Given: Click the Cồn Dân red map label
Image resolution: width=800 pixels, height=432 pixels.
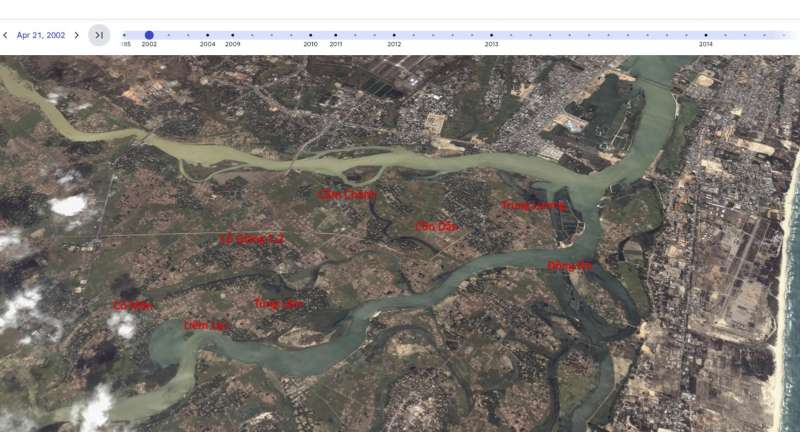Looking at the screenshot, I should [437, 226].
